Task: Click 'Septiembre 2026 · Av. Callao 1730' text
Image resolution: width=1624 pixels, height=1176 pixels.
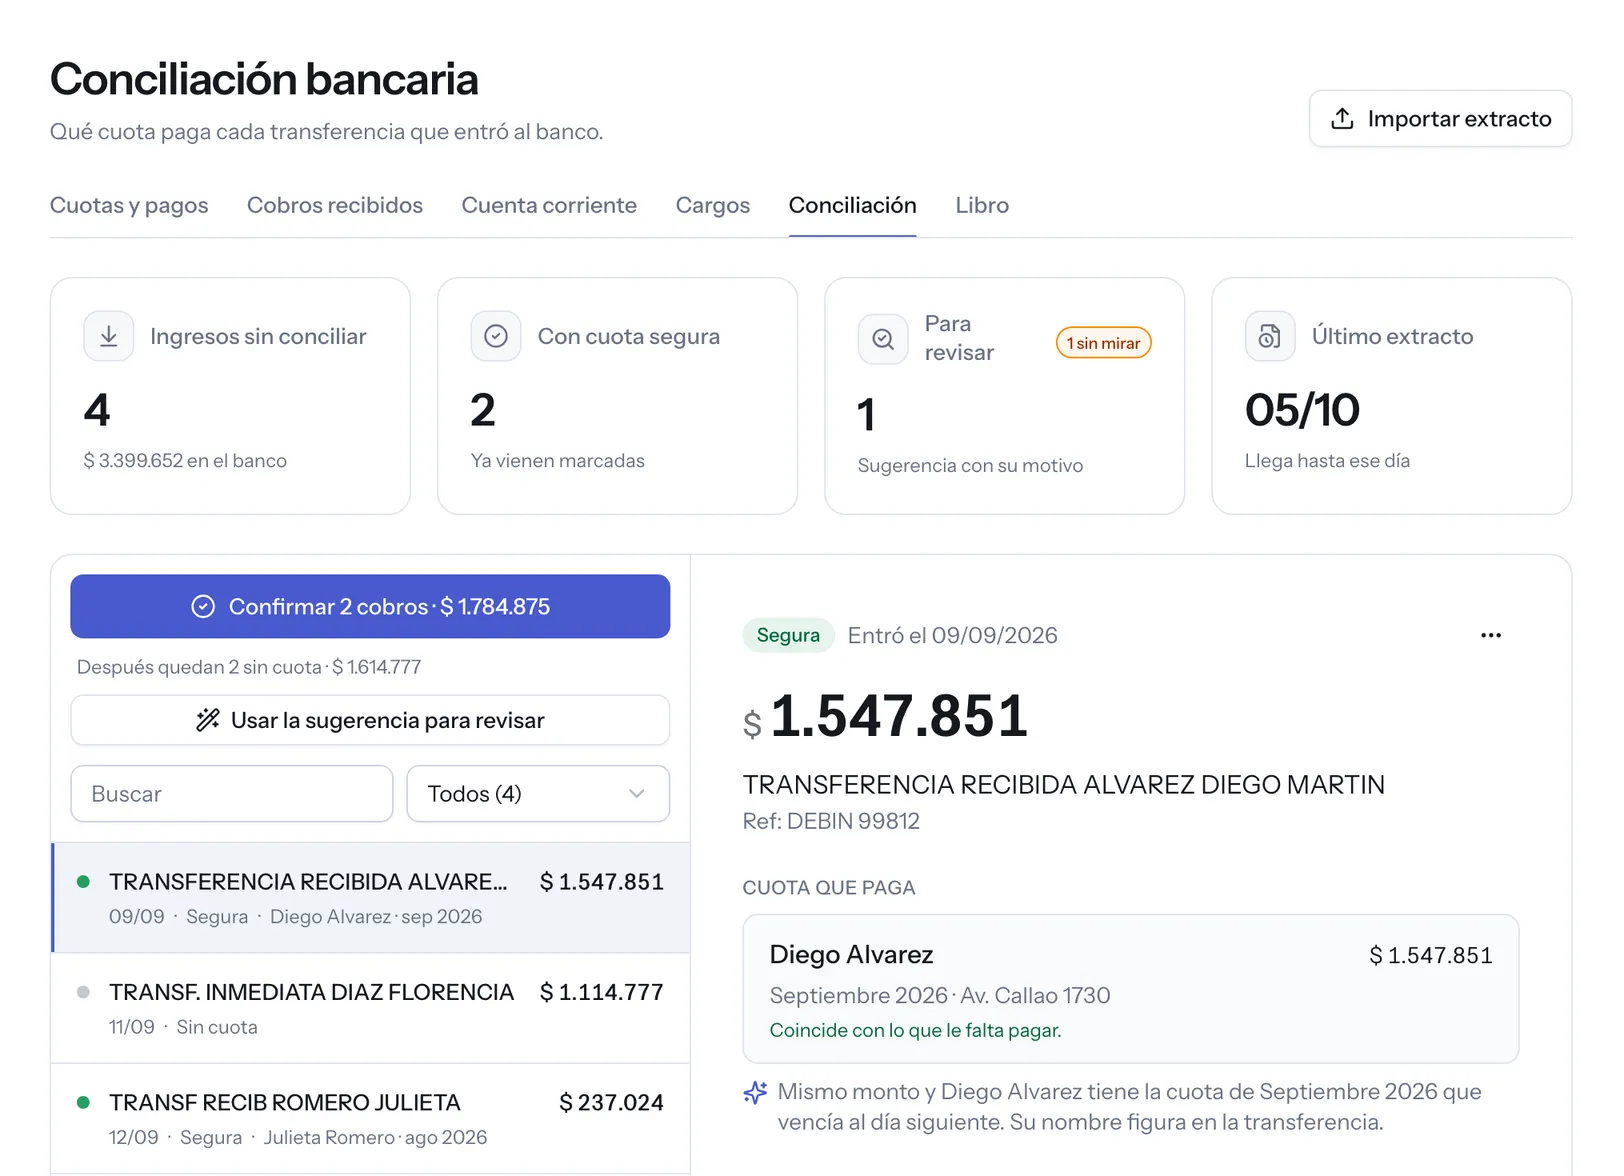Action: tap(940, 995)
